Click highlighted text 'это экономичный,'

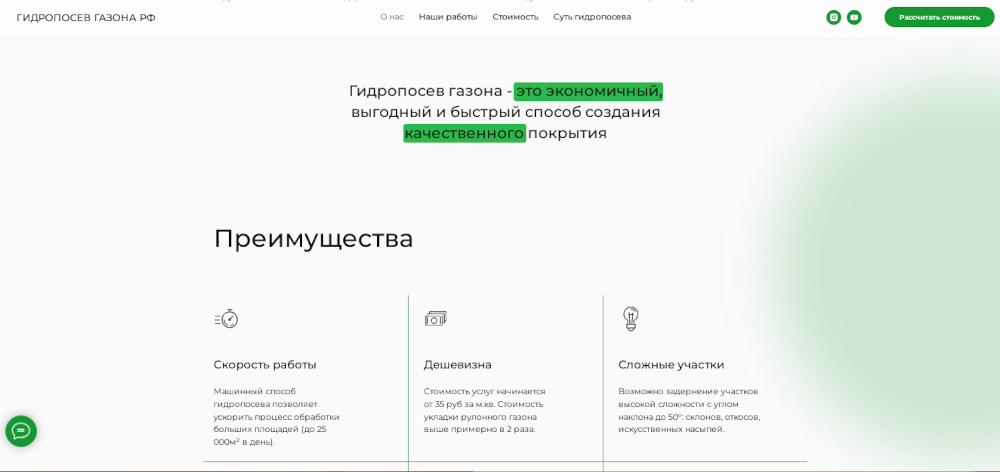pyautogui.click(x=589, y=91)
